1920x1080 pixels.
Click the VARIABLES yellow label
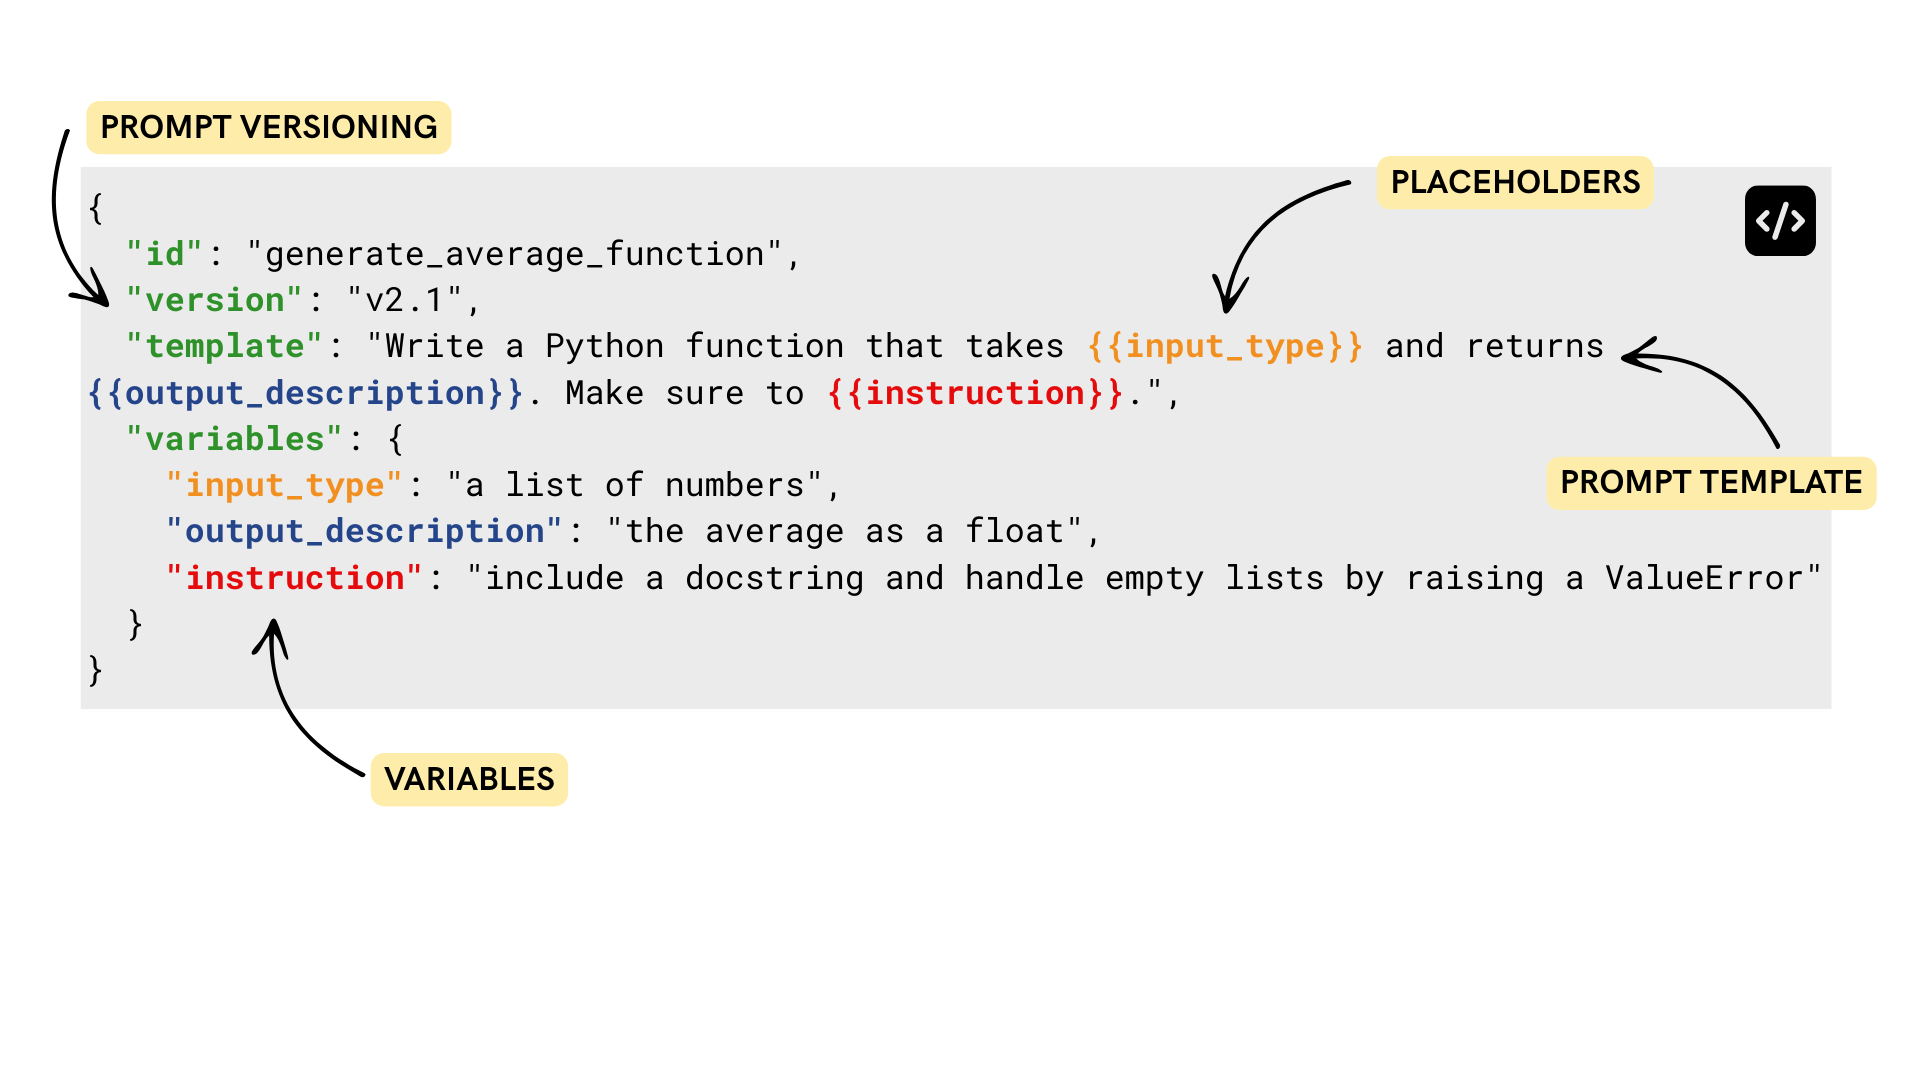point(468,780)
